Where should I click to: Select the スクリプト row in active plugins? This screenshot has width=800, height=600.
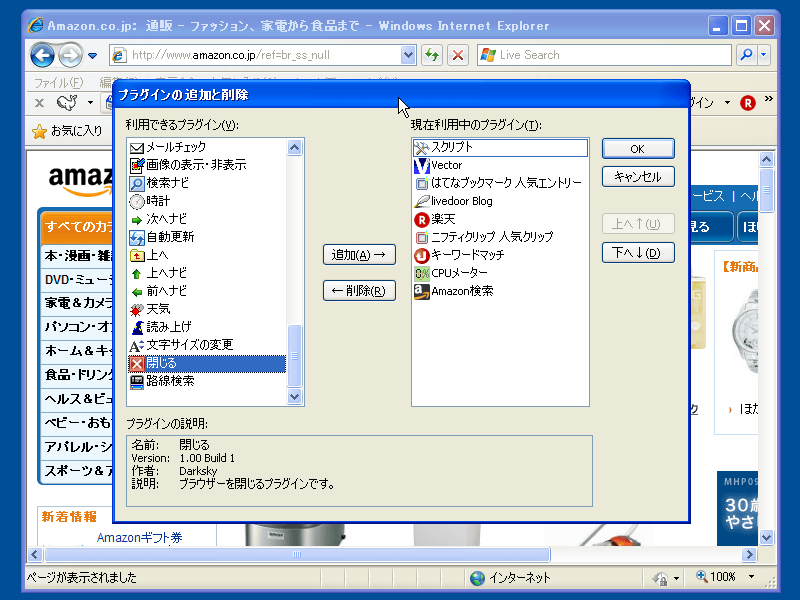pyautogui.click(x=500, y=147)
